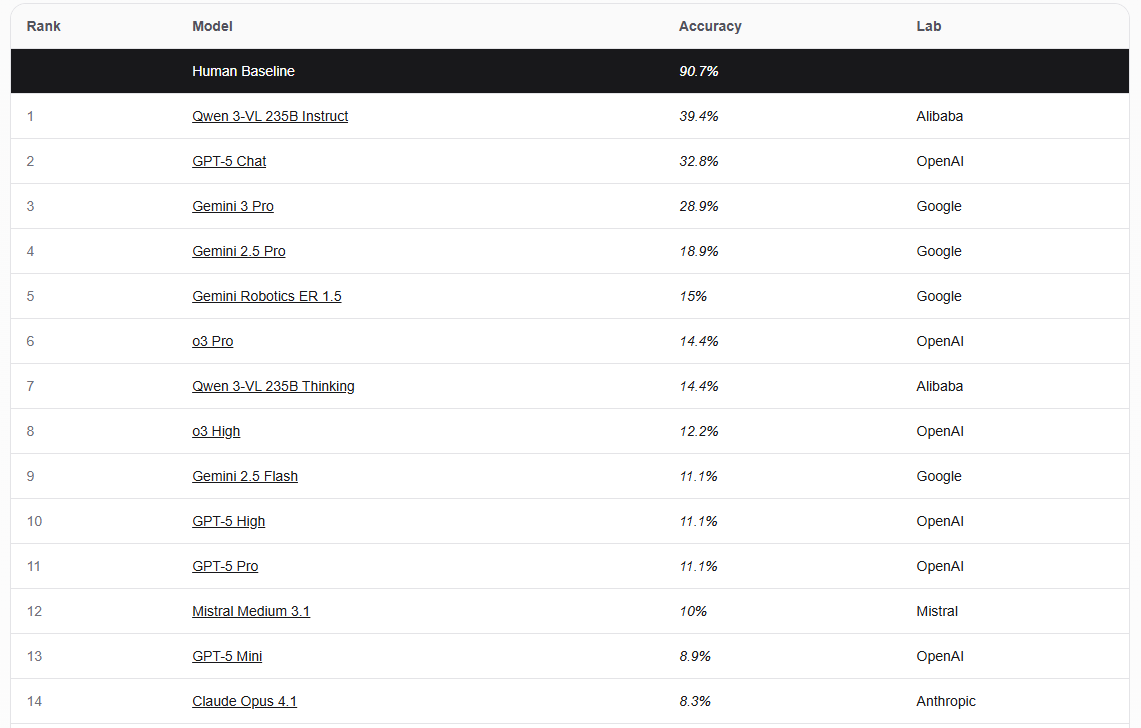Viewport: 1141px width, 728px height.
Task: Click the GPT-5 Chat model link
Action: tap(229, 161)
